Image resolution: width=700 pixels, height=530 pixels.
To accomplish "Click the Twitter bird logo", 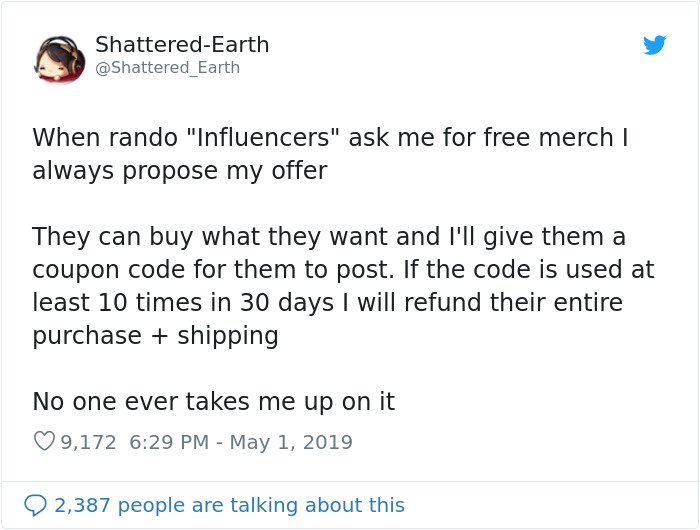I will 654,45.
